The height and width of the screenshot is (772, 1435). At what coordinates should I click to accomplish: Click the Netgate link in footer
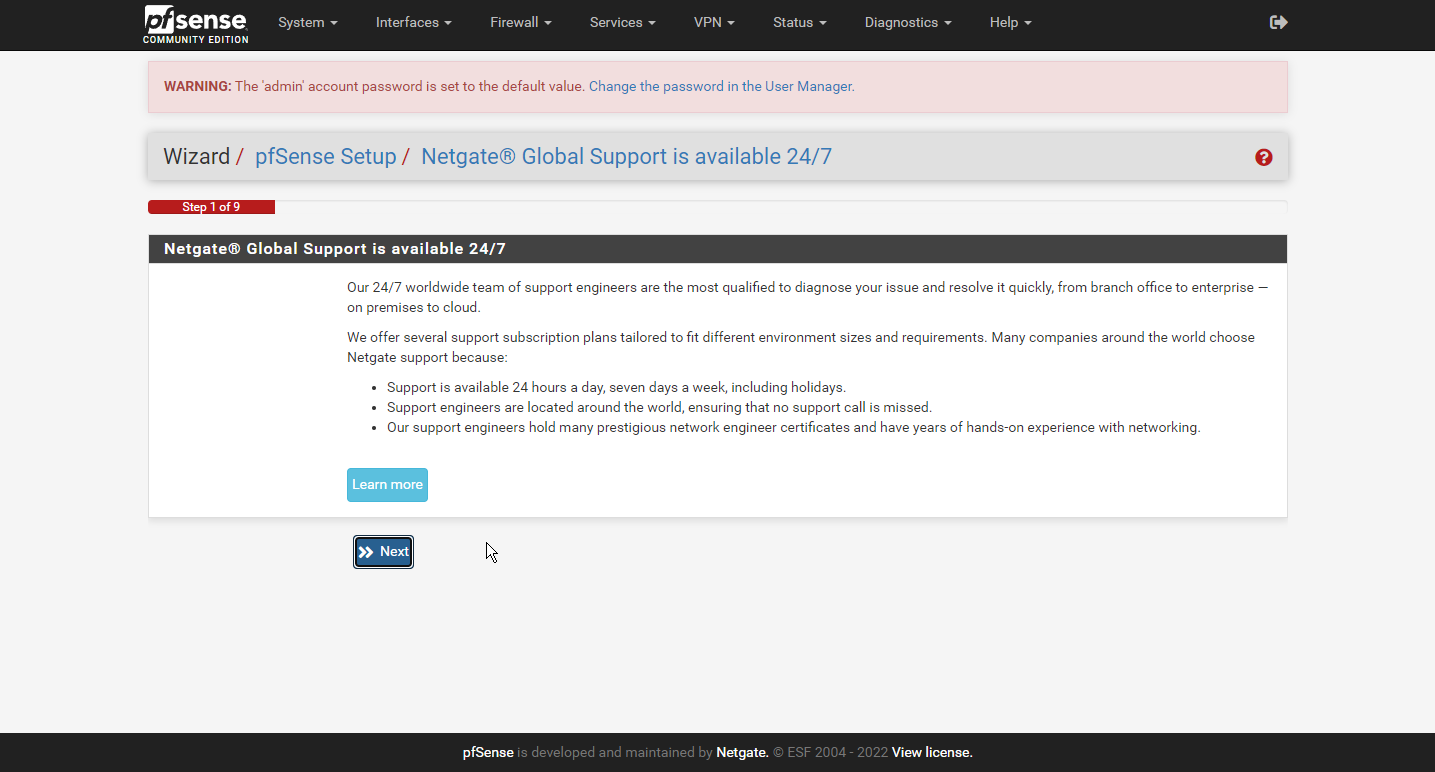pyautogui.click(x=742, y=753)
